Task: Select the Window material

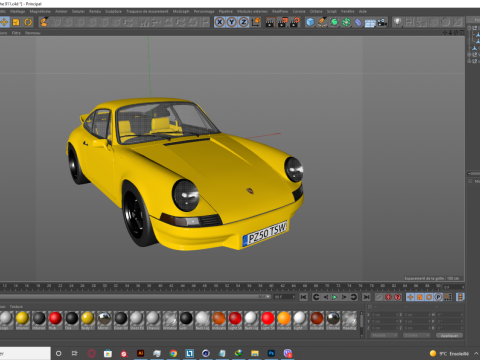Action: (x=170, y=320)
